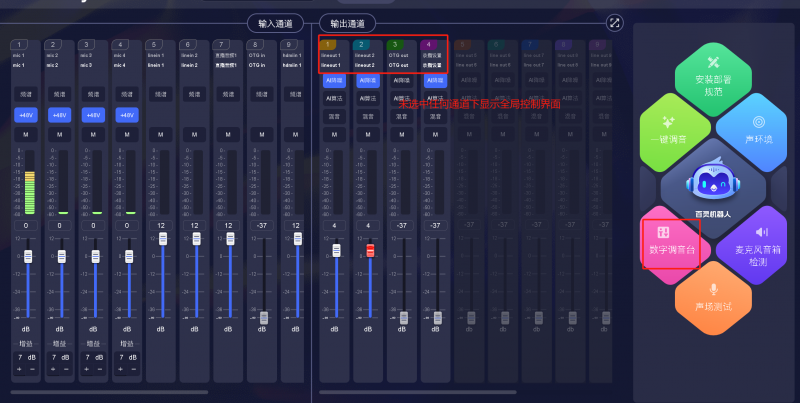Increase mic 1 gain with plus button
Screen dimensions: 800x403
point(19,369)
